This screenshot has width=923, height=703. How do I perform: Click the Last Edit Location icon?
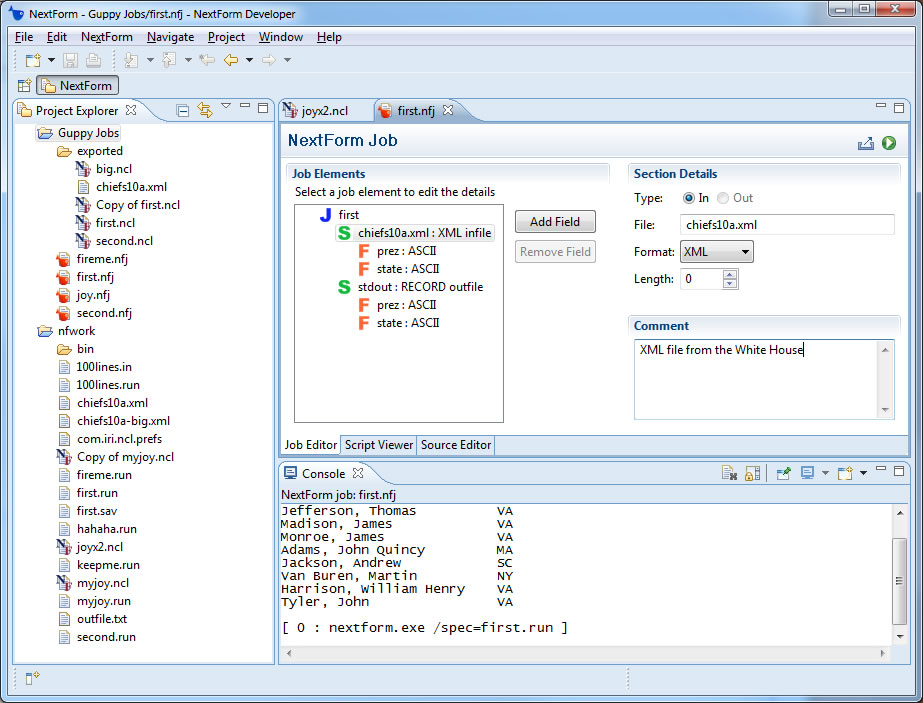click(x=207, y=60)
